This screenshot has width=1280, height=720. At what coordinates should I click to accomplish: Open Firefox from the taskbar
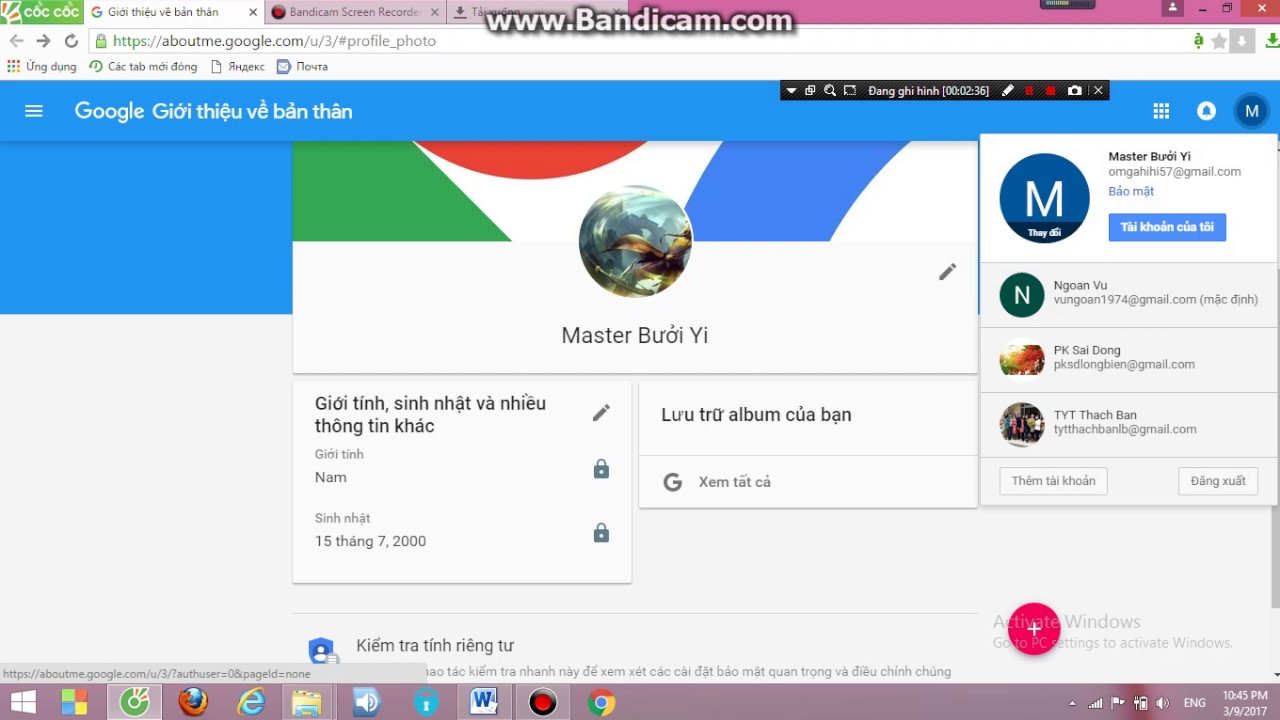coord(193,702)
